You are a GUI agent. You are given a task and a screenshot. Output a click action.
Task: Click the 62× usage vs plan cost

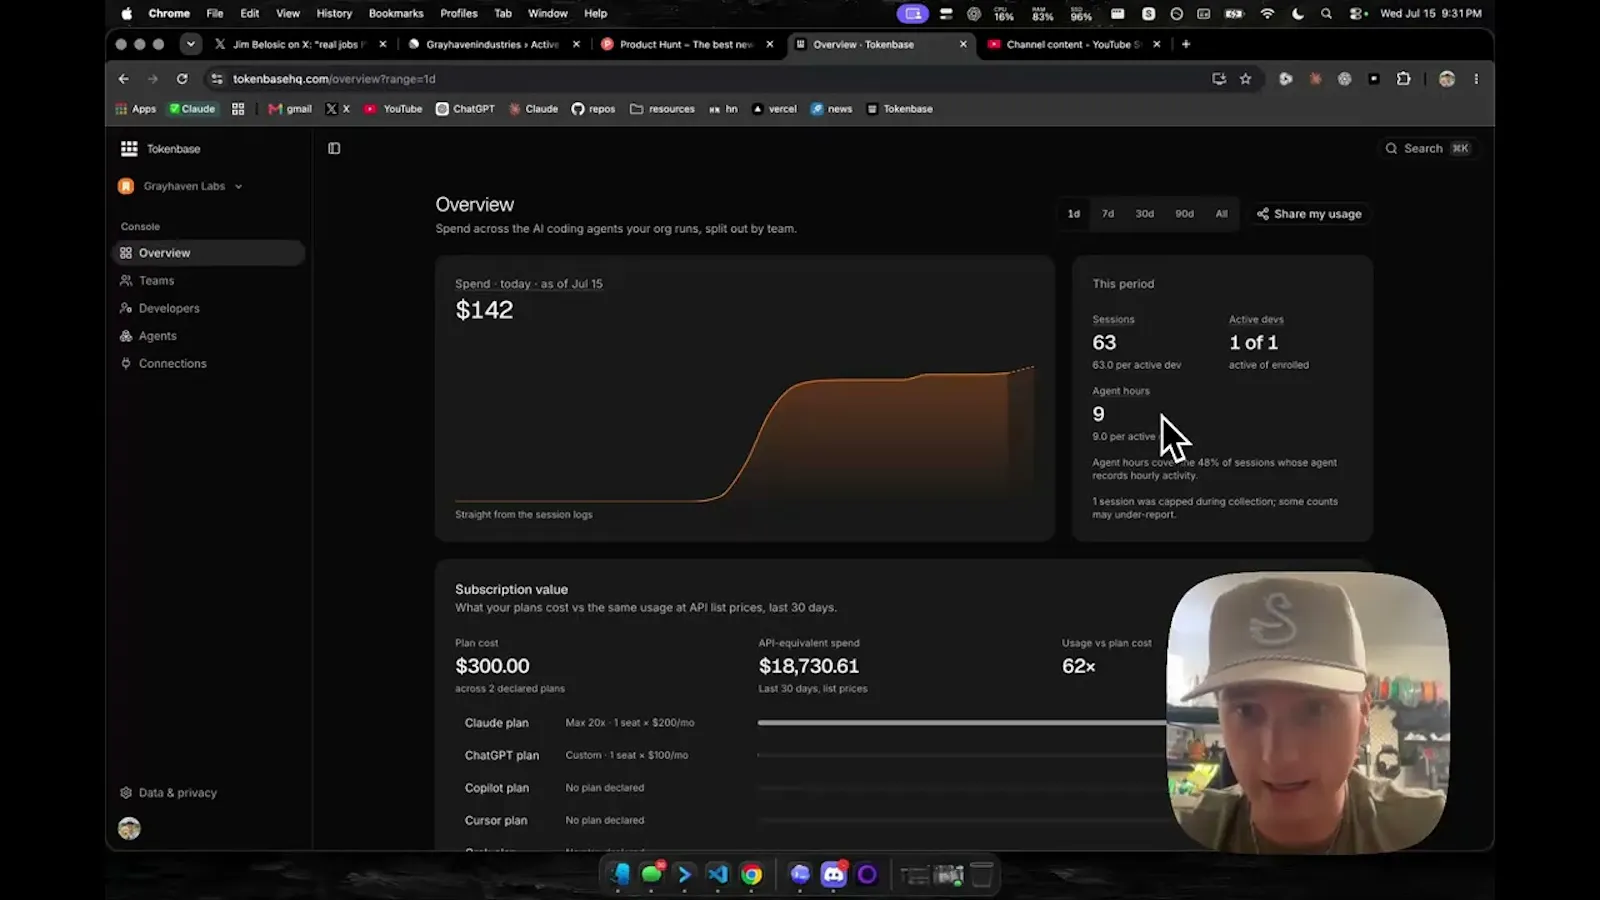1078,666
